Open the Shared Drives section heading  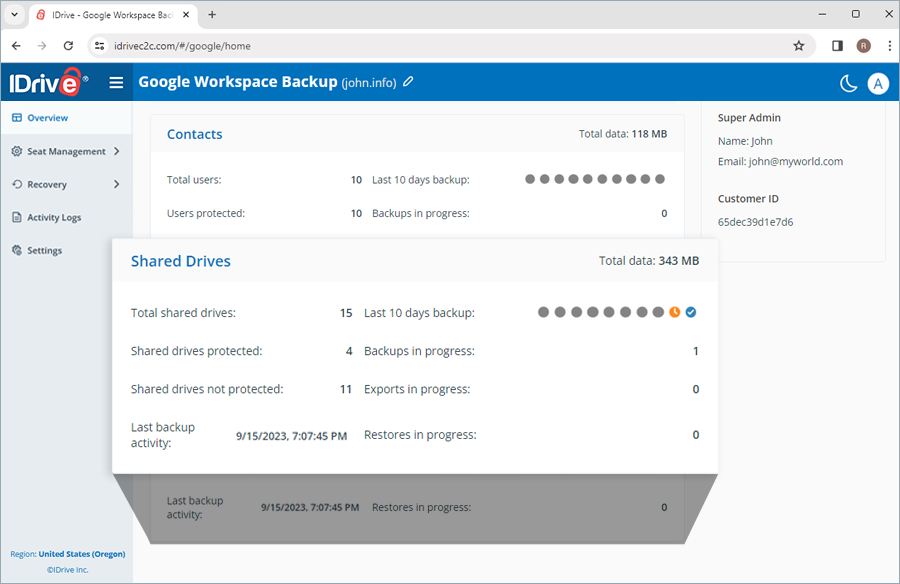[181, 261]
